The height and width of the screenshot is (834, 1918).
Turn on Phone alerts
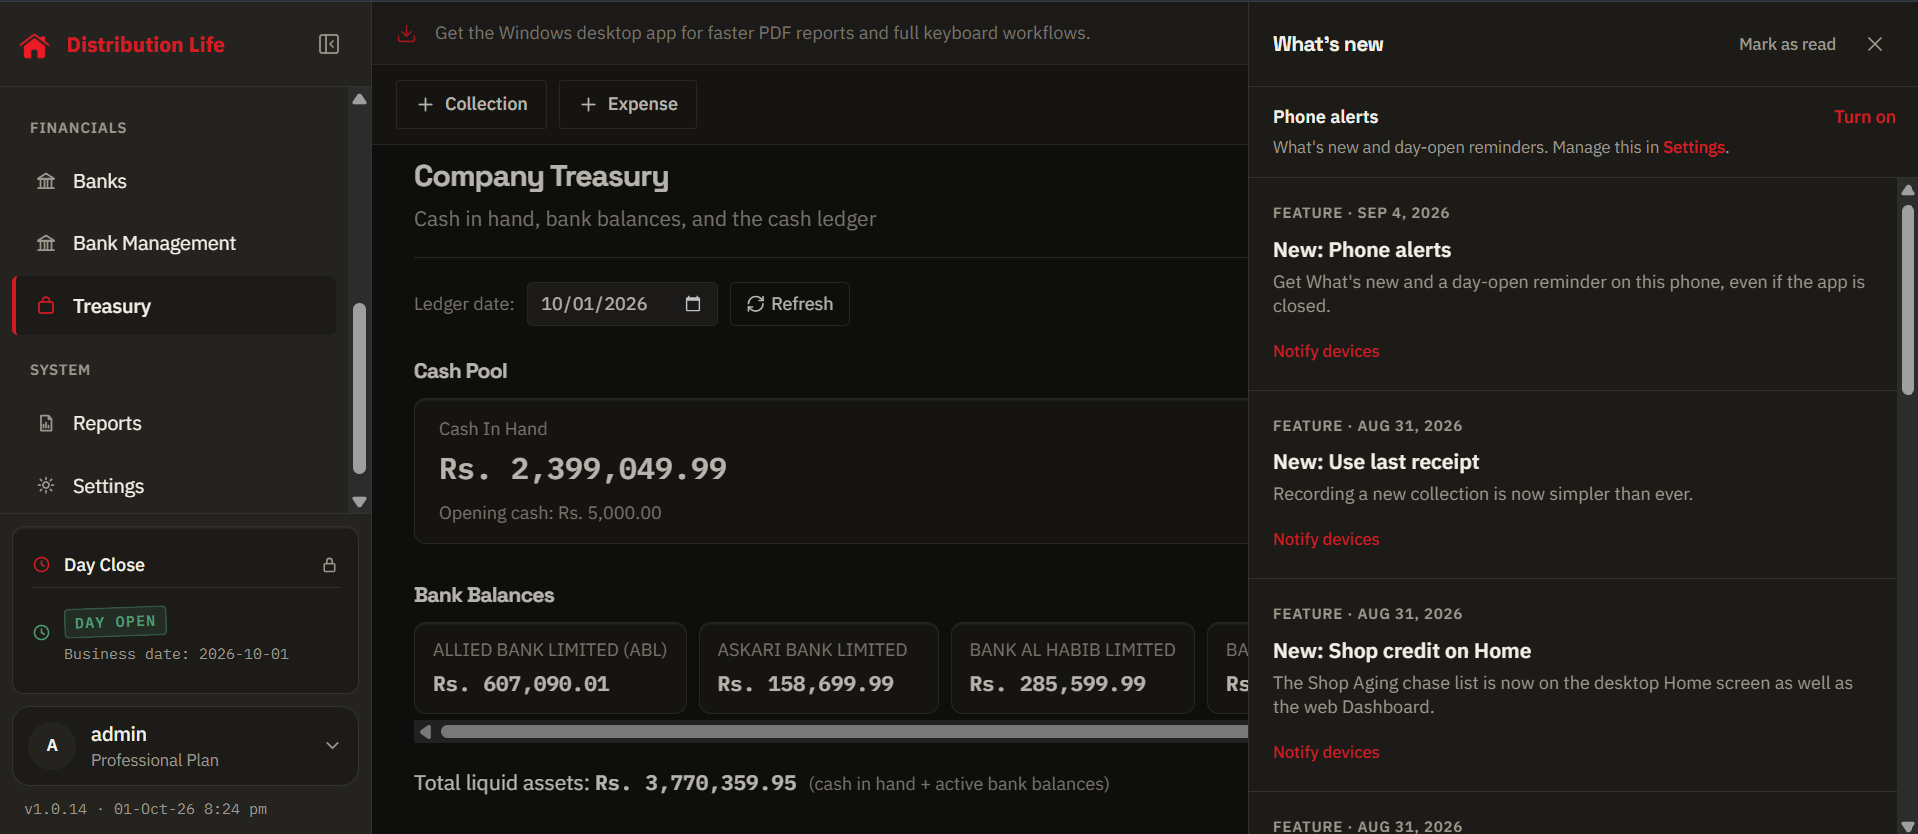pos(1865,117)
